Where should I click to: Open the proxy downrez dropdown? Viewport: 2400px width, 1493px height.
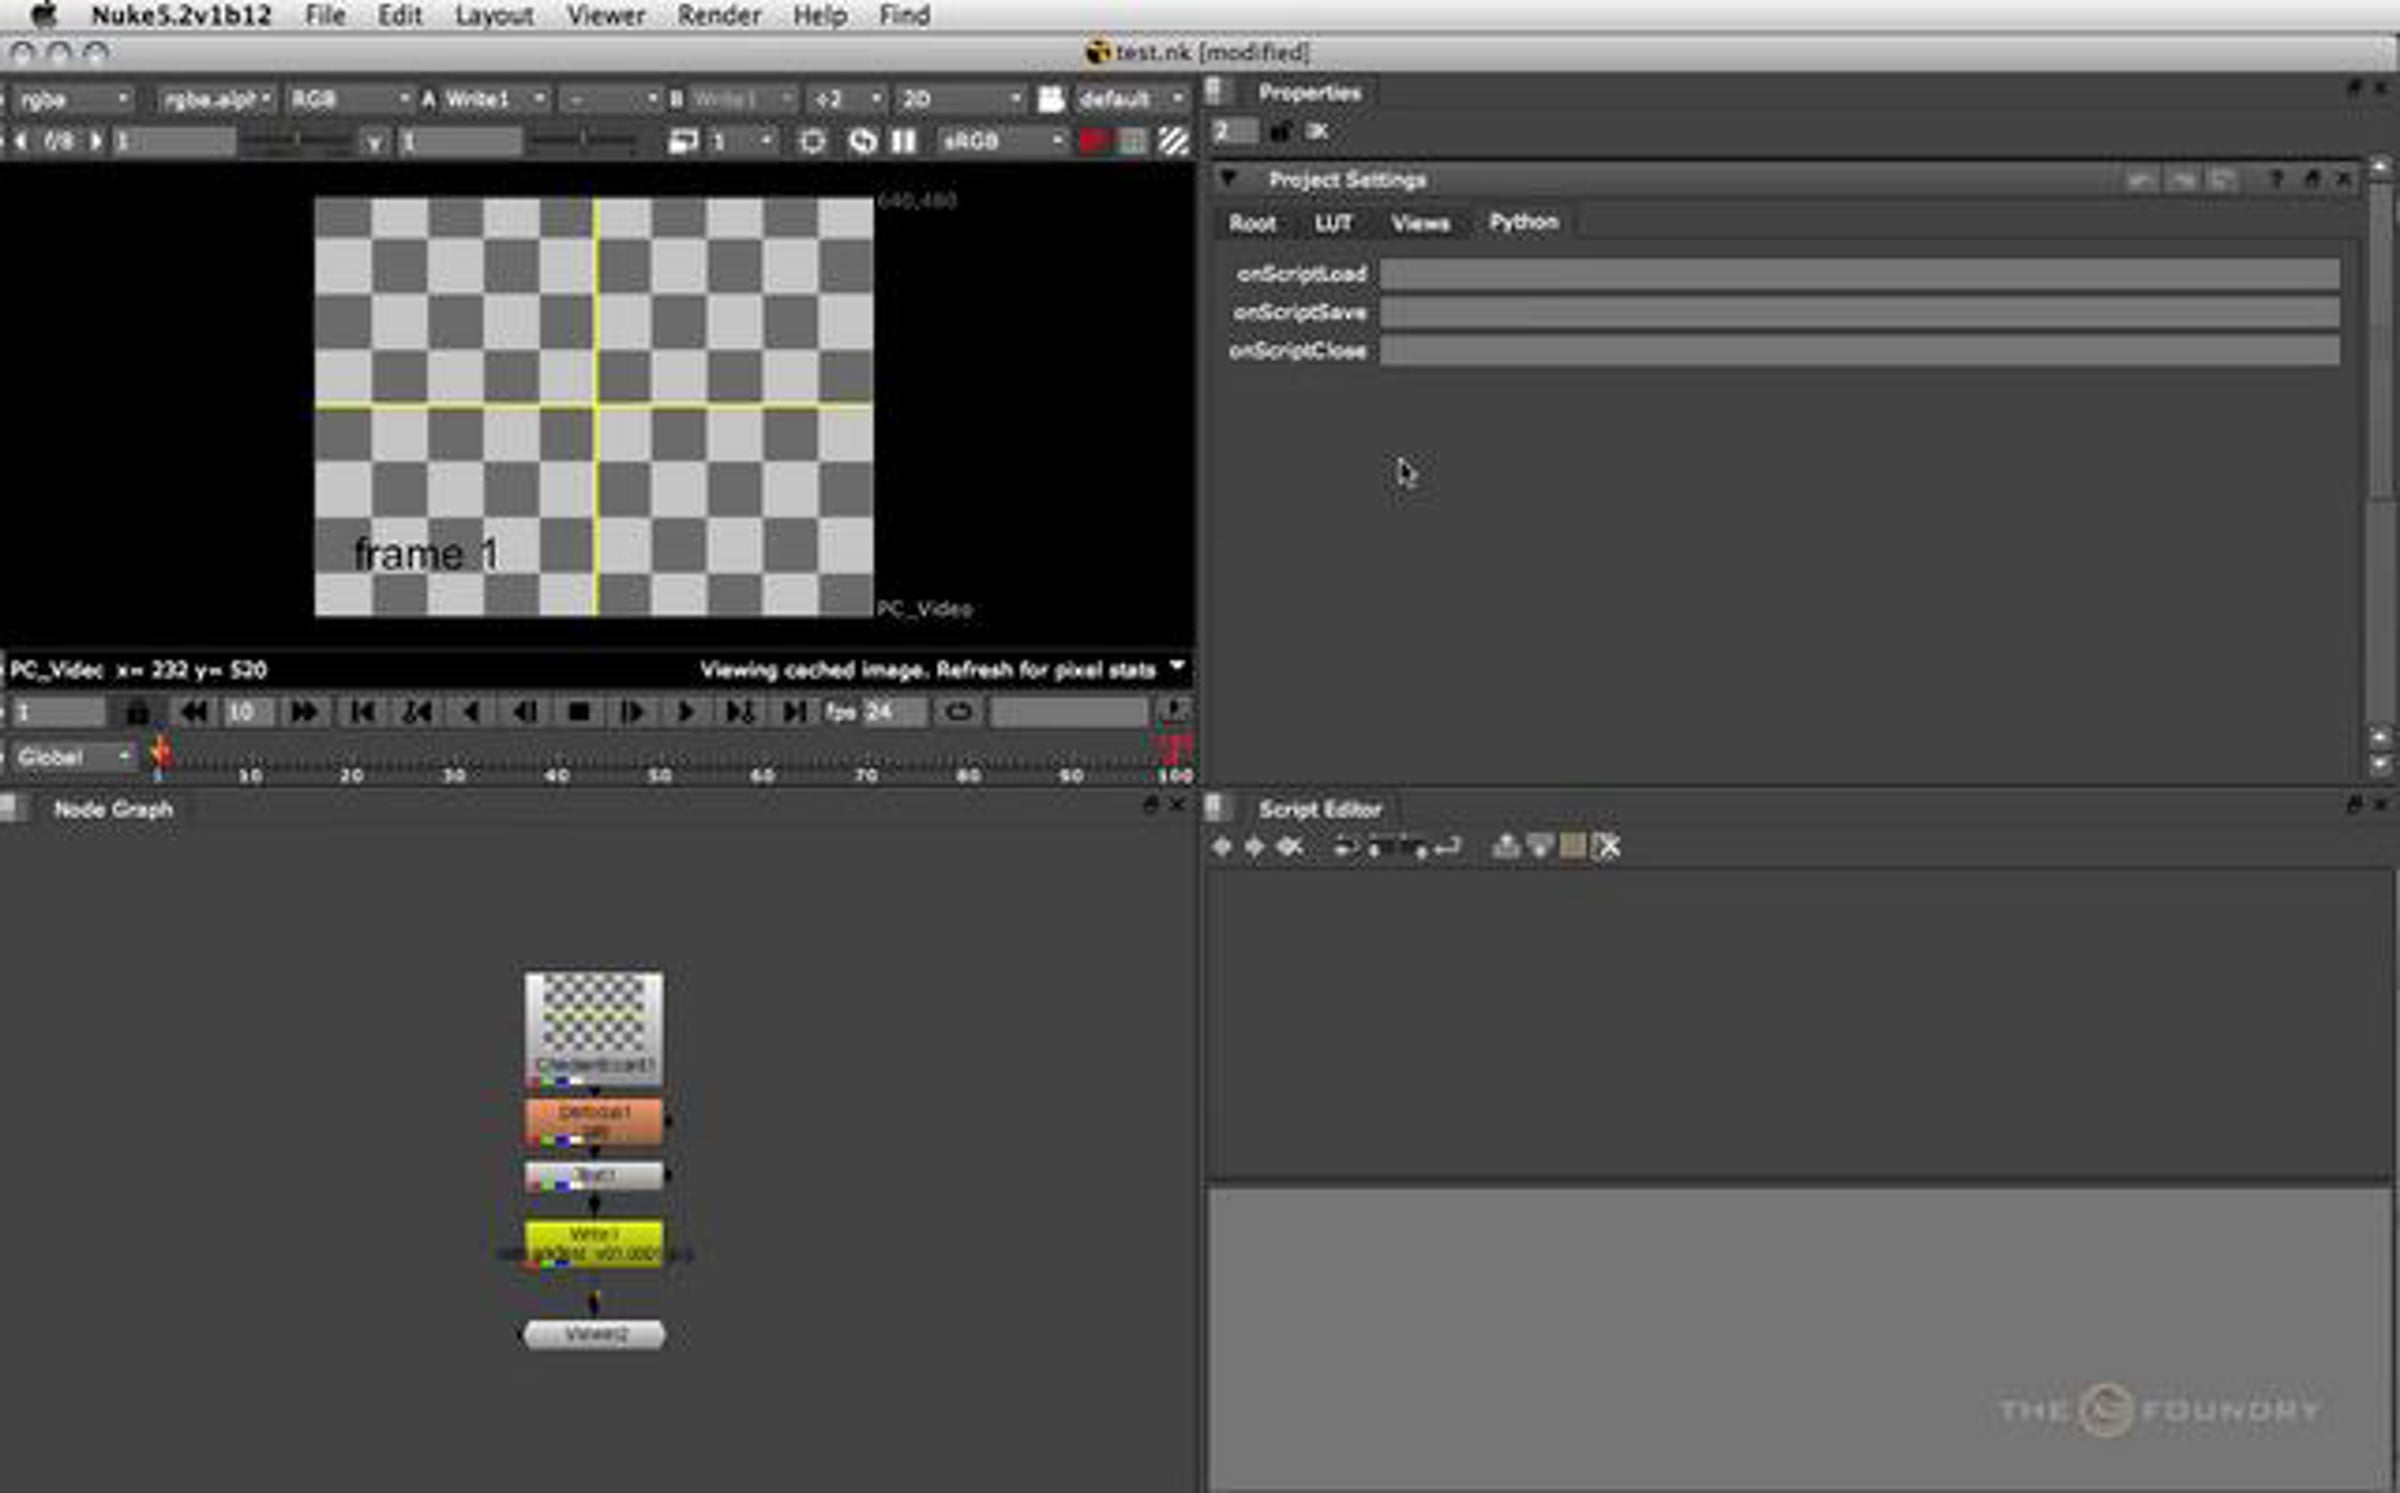point(741,141)
